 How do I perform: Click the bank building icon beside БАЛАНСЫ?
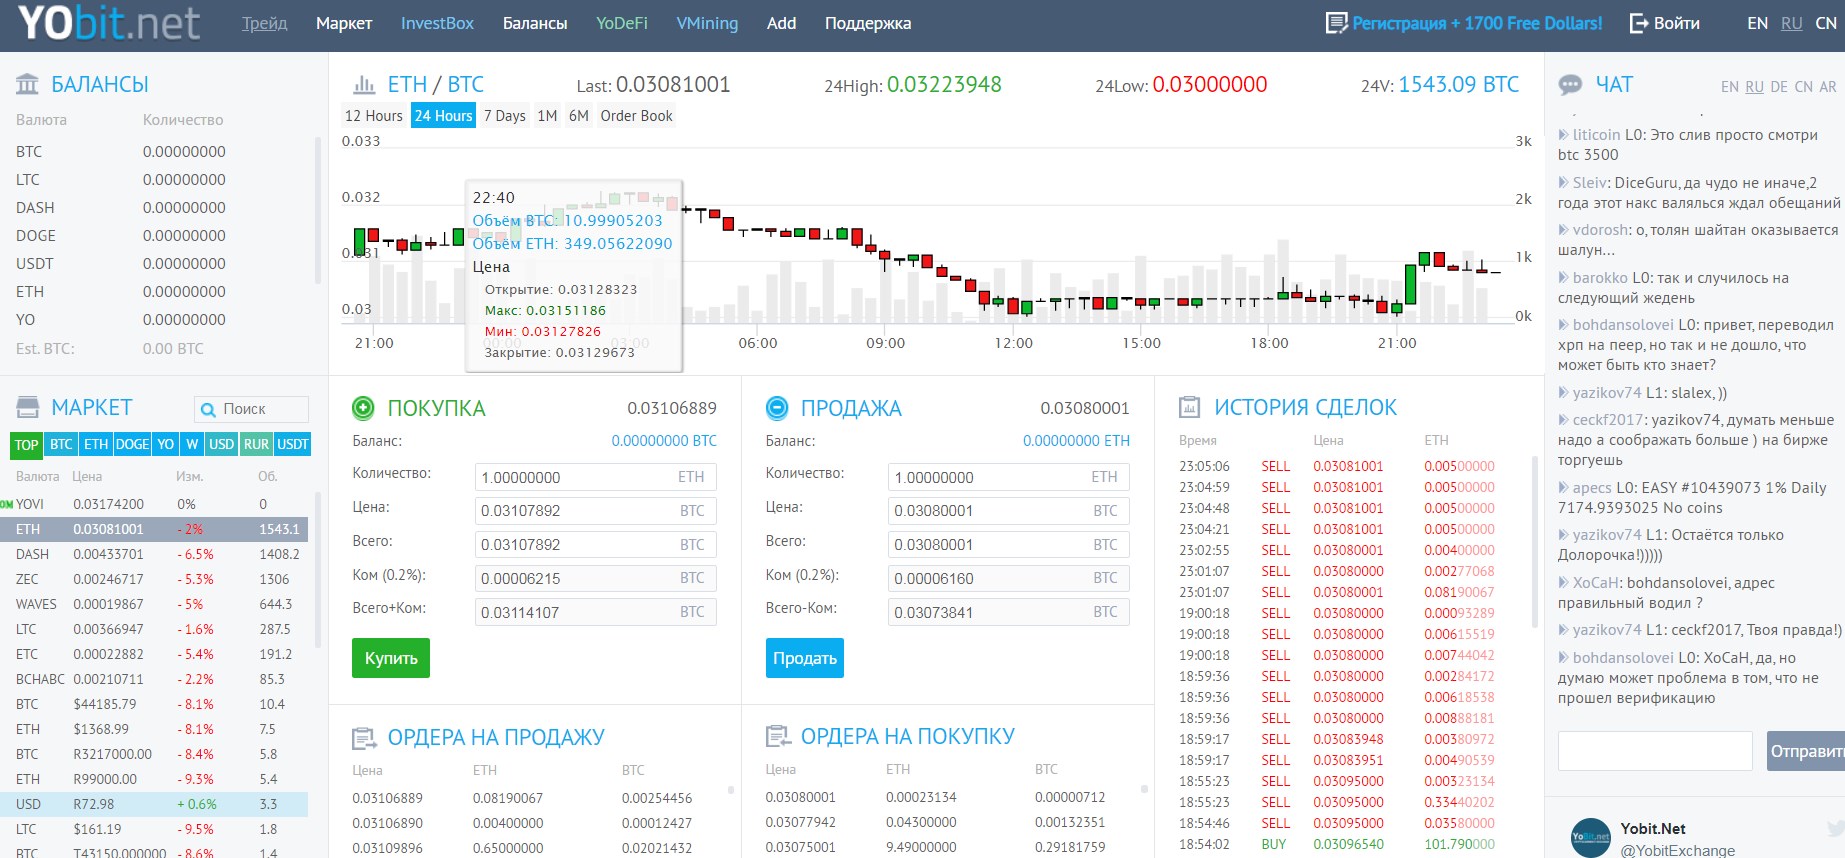pos(28,84)
